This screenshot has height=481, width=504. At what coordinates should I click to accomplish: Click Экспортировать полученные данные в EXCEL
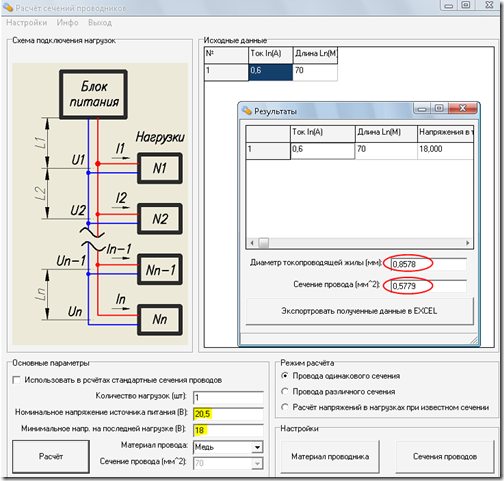[359, 311]
